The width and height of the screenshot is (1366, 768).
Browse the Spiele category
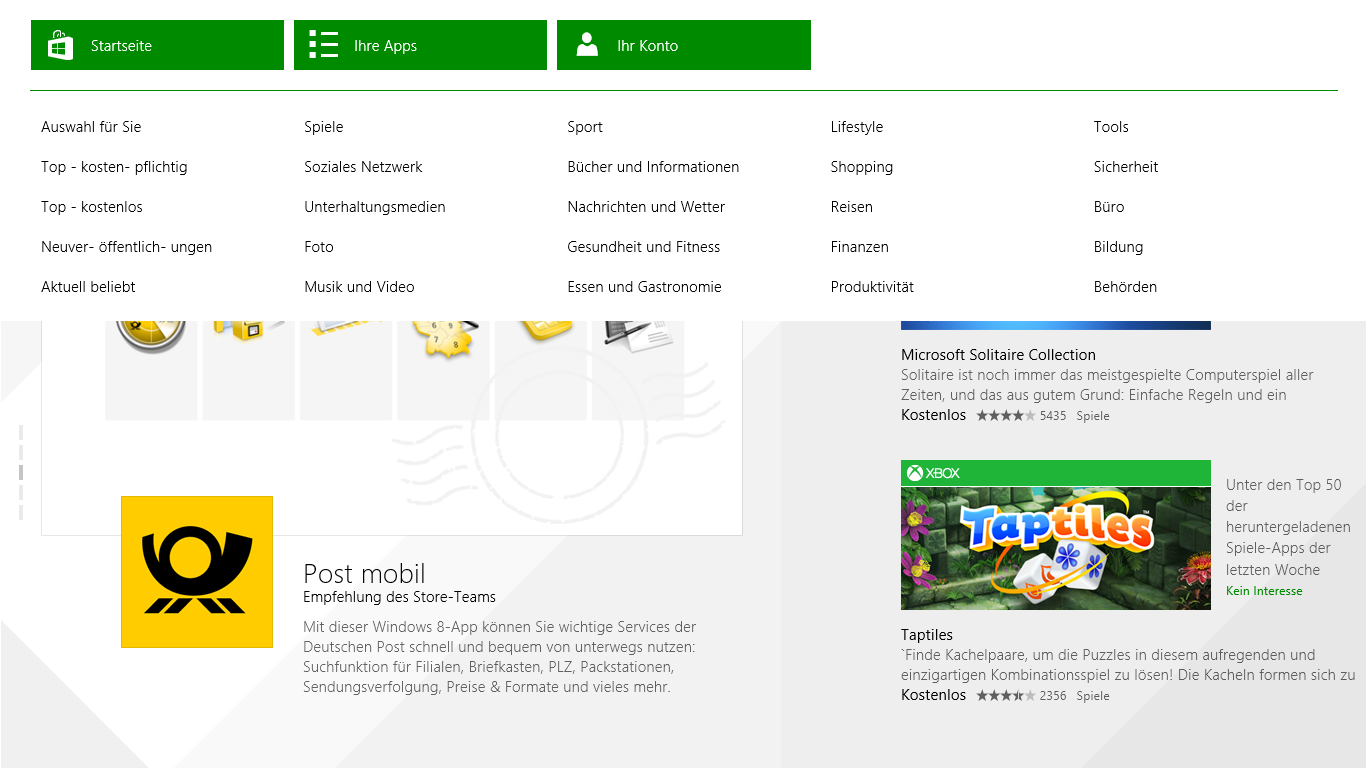tap(324, 127)
